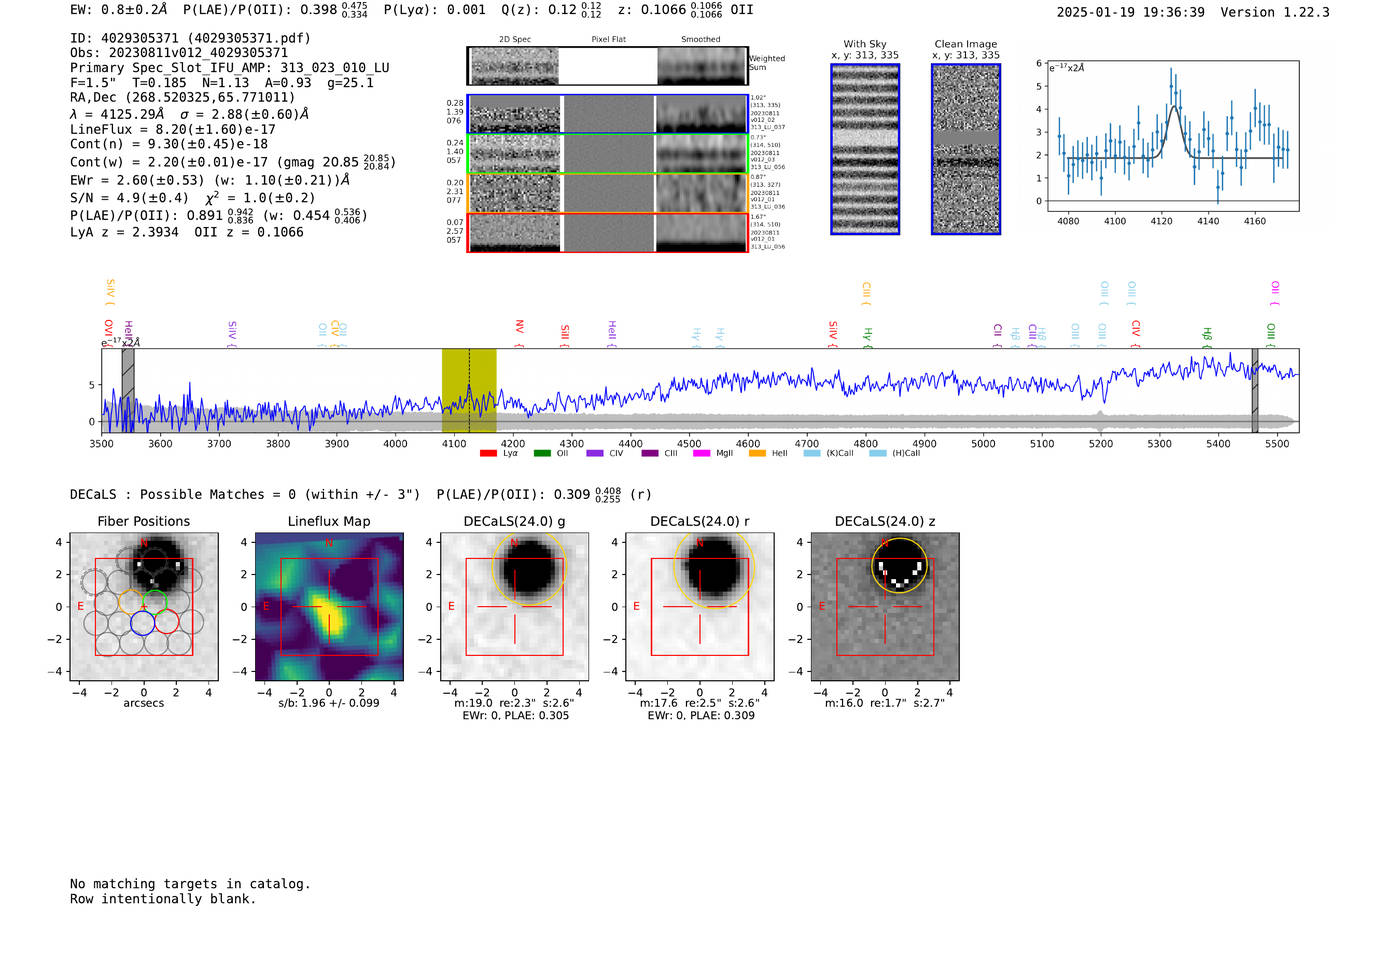
Task: Click the Lyα red legend swatch
Action: 488,454
